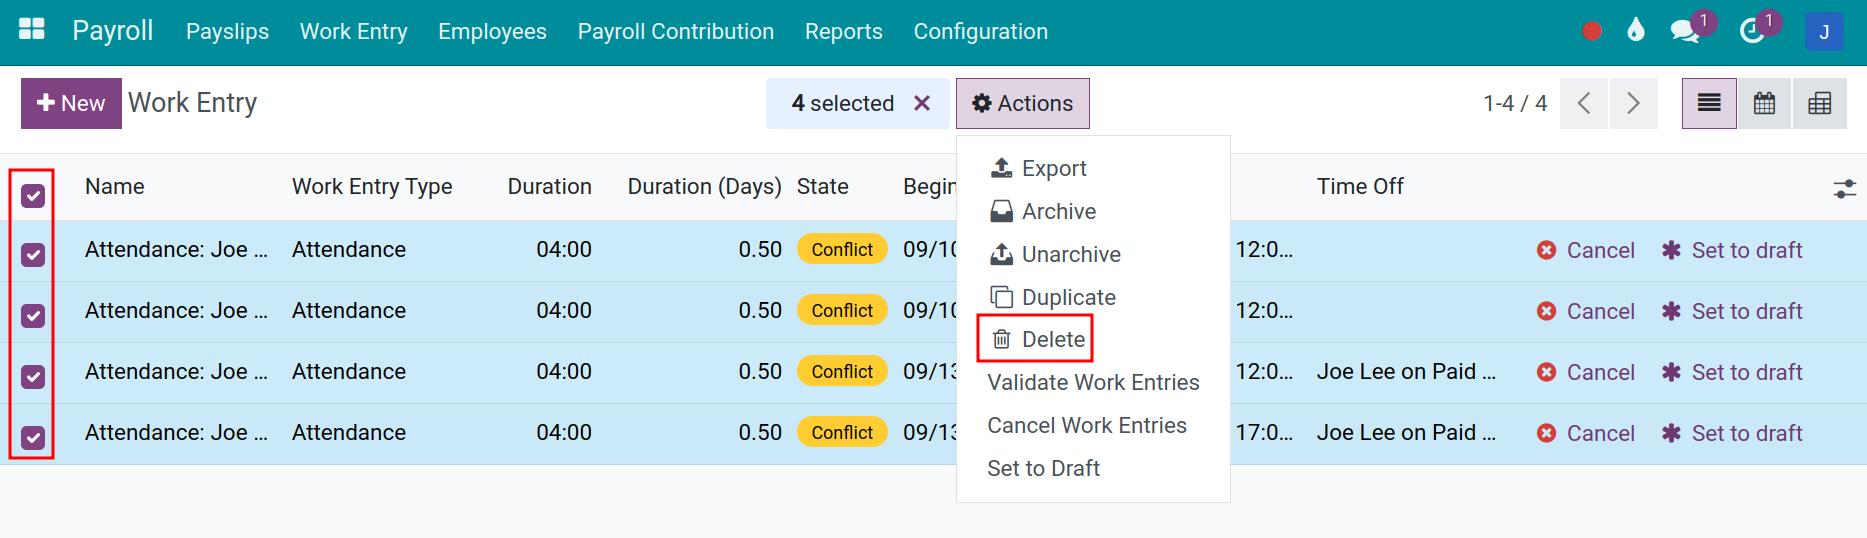Choose Duplicate from the Actions menu
This screenshot has width=1867, height=538.
1052,297
